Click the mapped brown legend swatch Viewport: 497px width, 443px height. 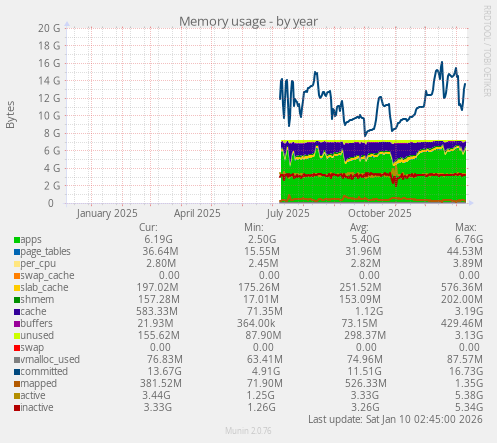(17, 384)
